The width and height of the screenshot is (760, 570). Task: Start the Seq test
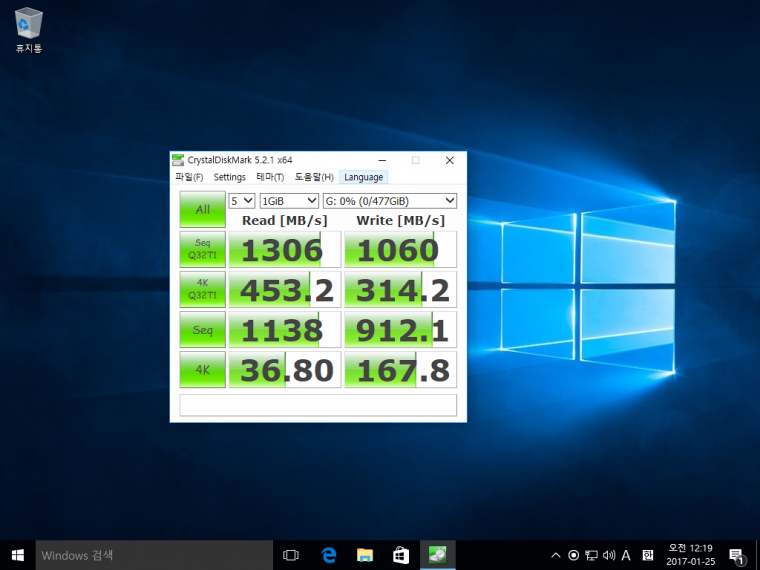203,330
